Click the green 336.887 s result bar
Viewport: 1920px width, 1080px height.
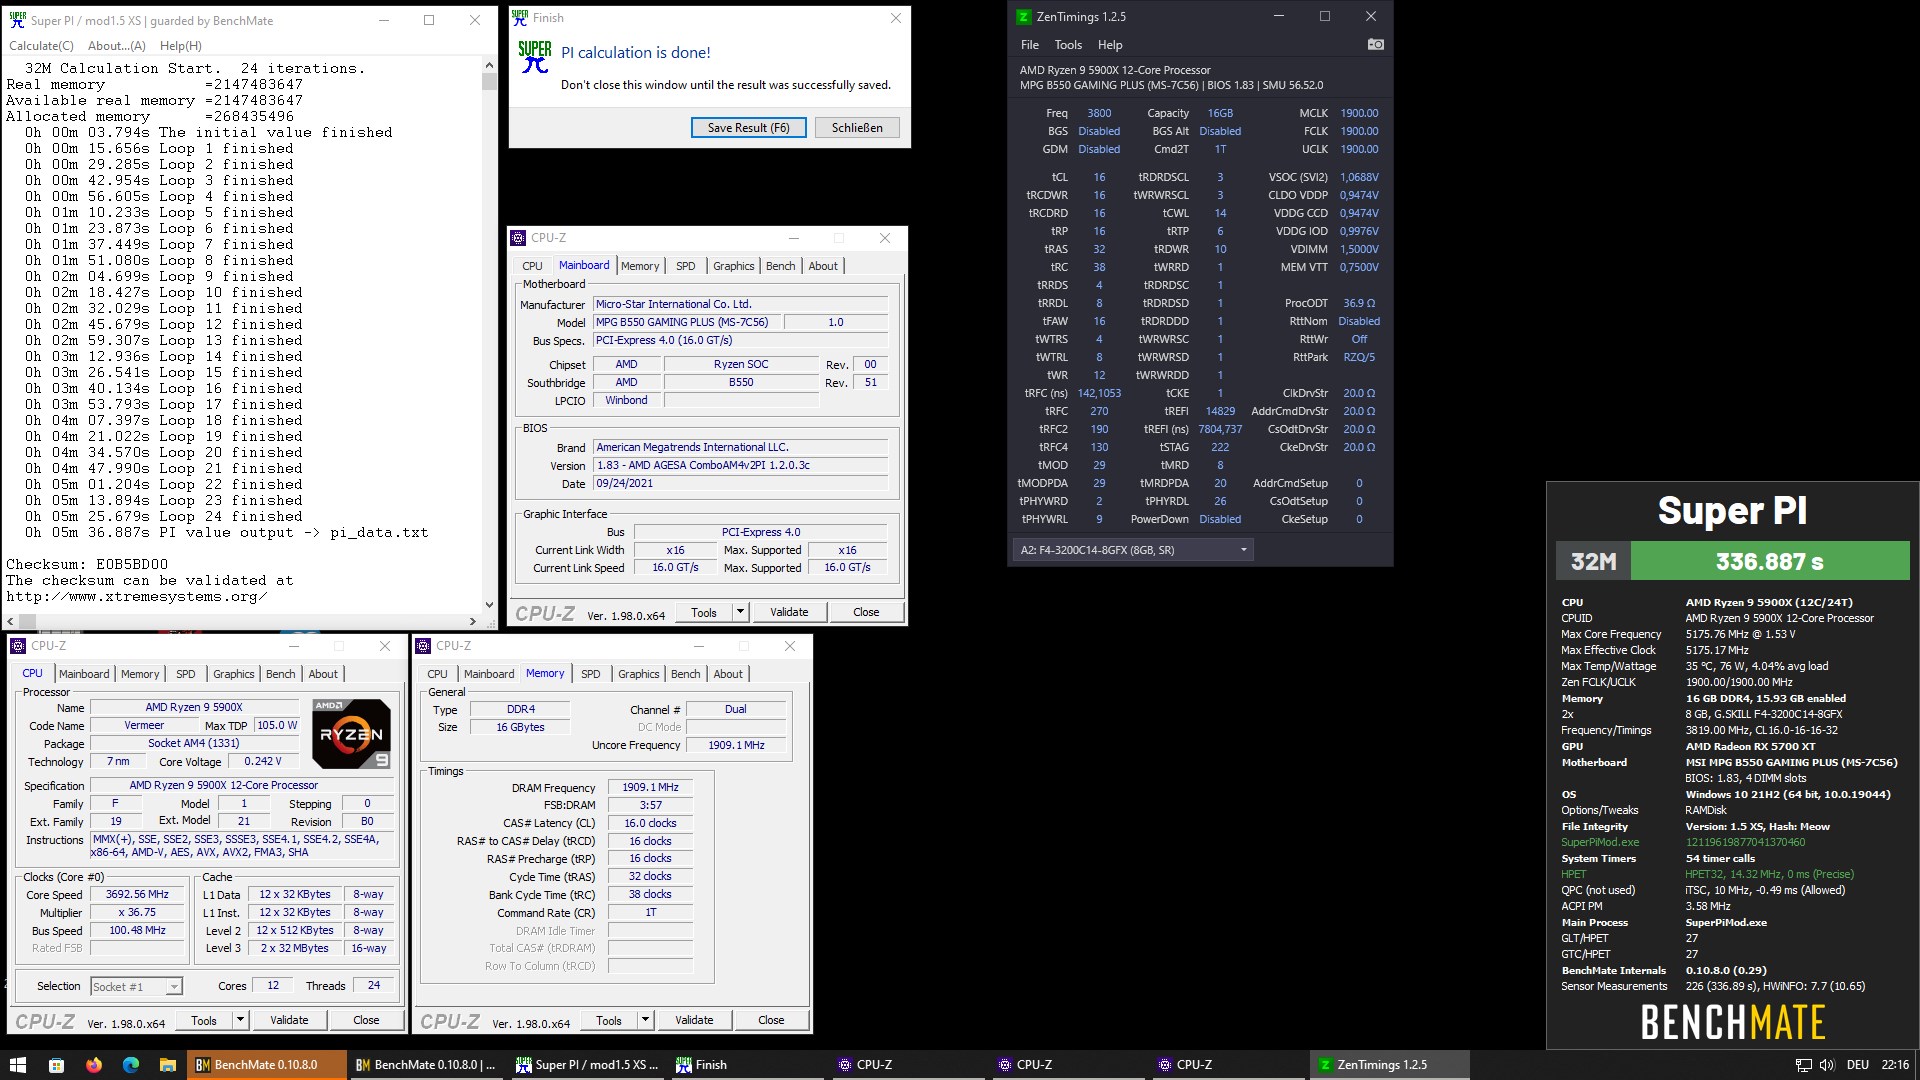point(1770,561)
